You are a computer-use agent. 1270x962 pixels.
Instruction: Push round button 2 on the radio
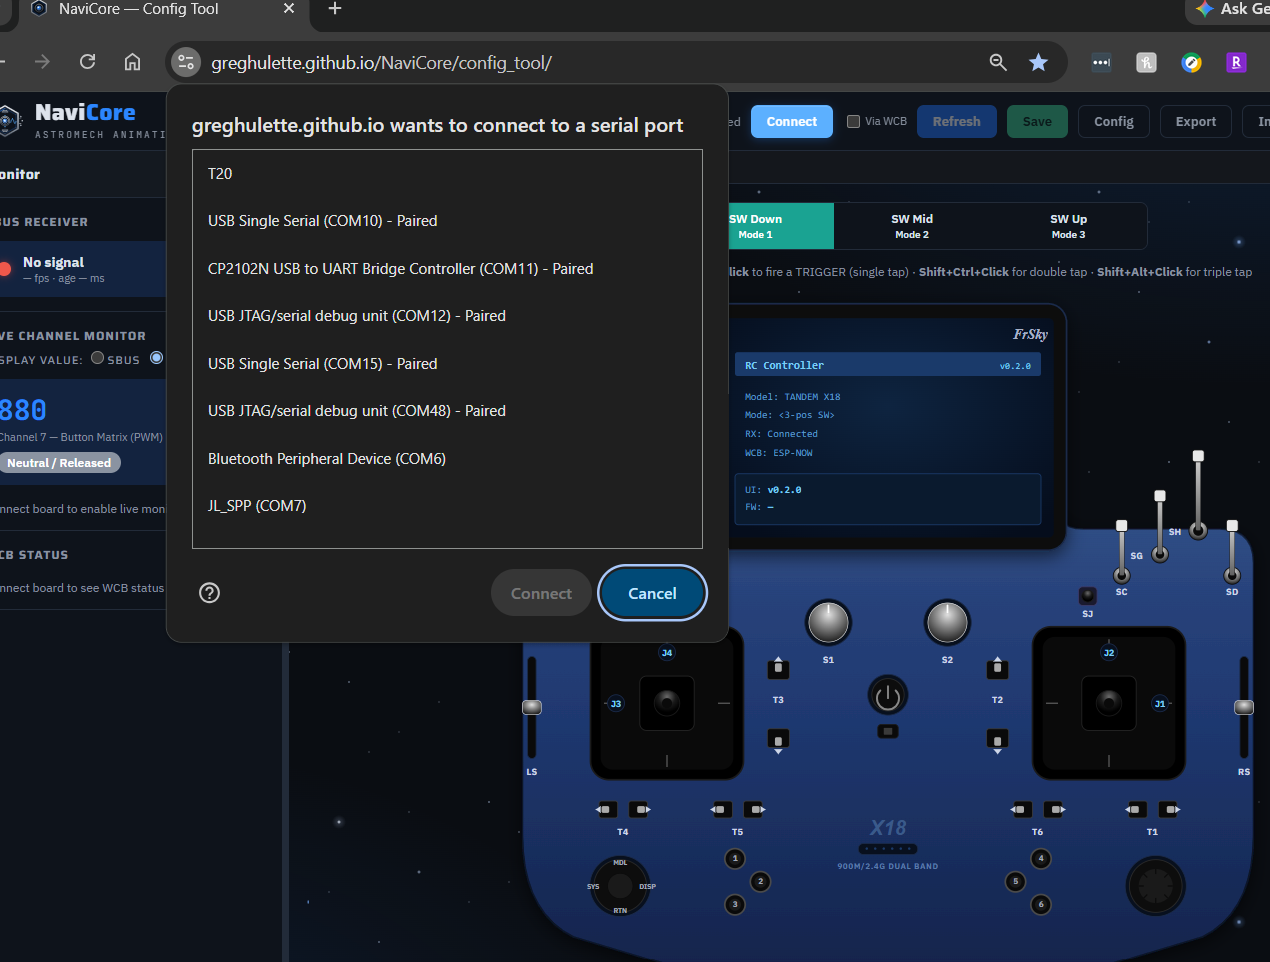pos(760,881)
